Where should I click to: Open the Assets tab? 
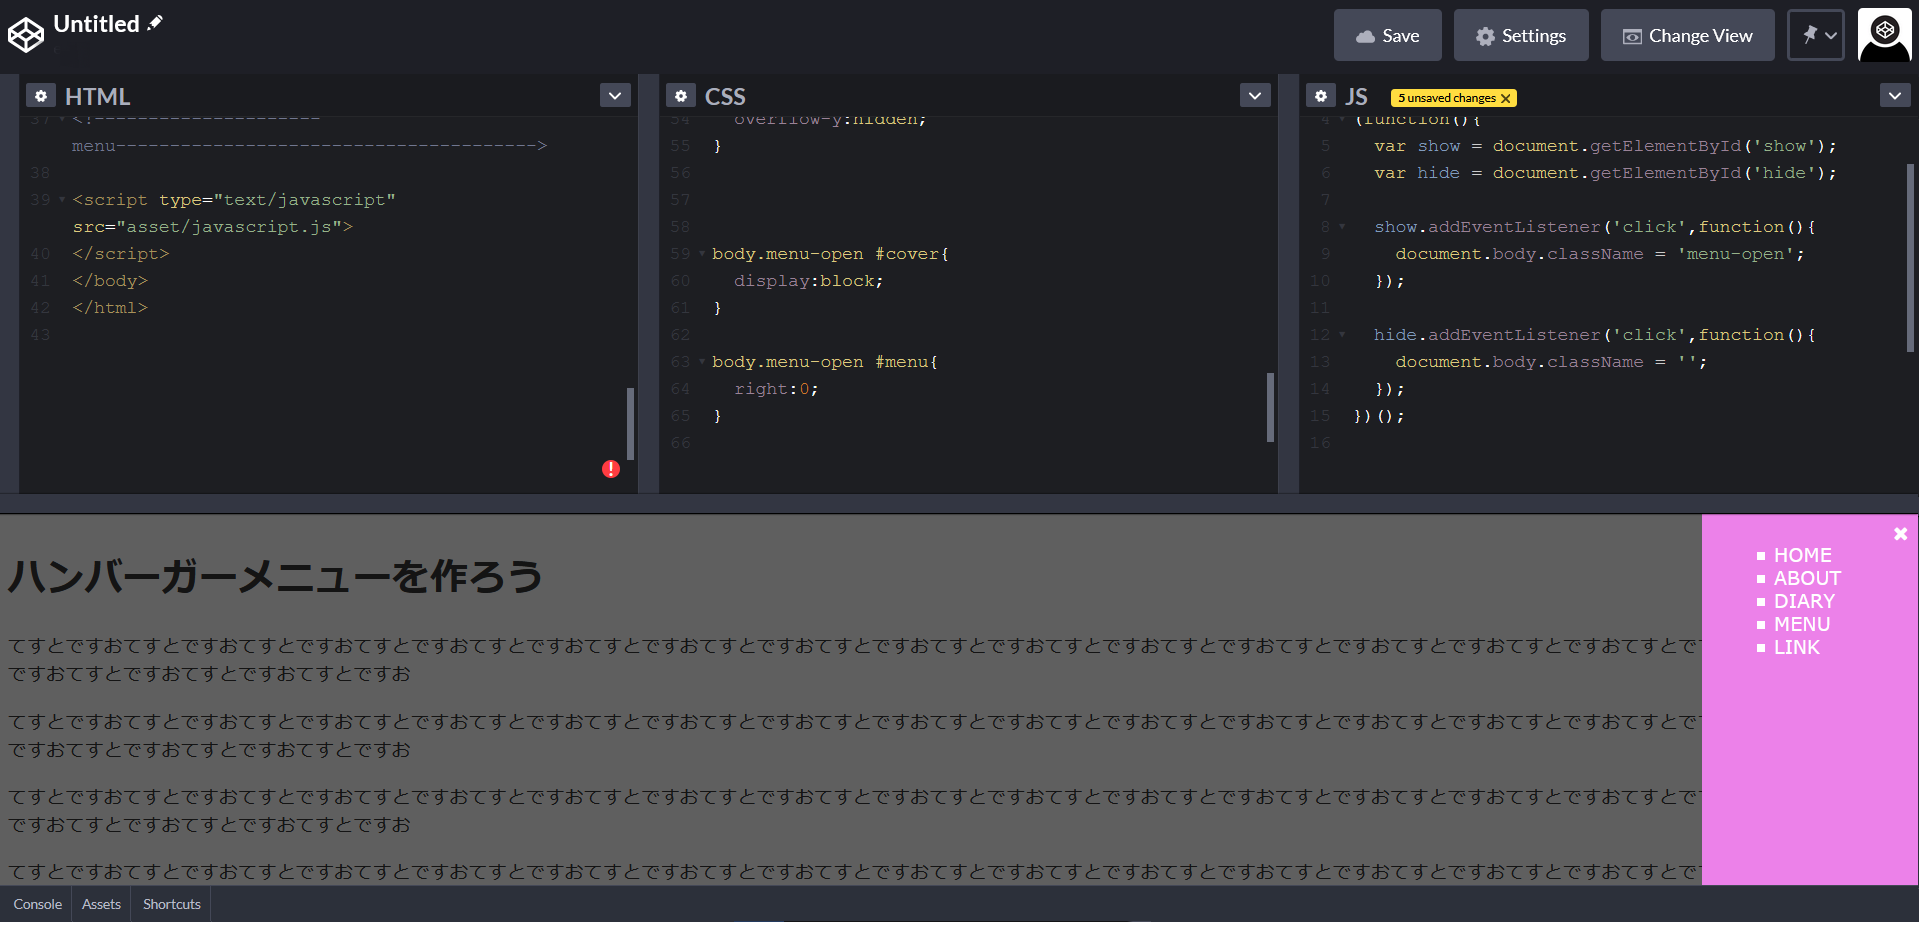click(101, 904)
